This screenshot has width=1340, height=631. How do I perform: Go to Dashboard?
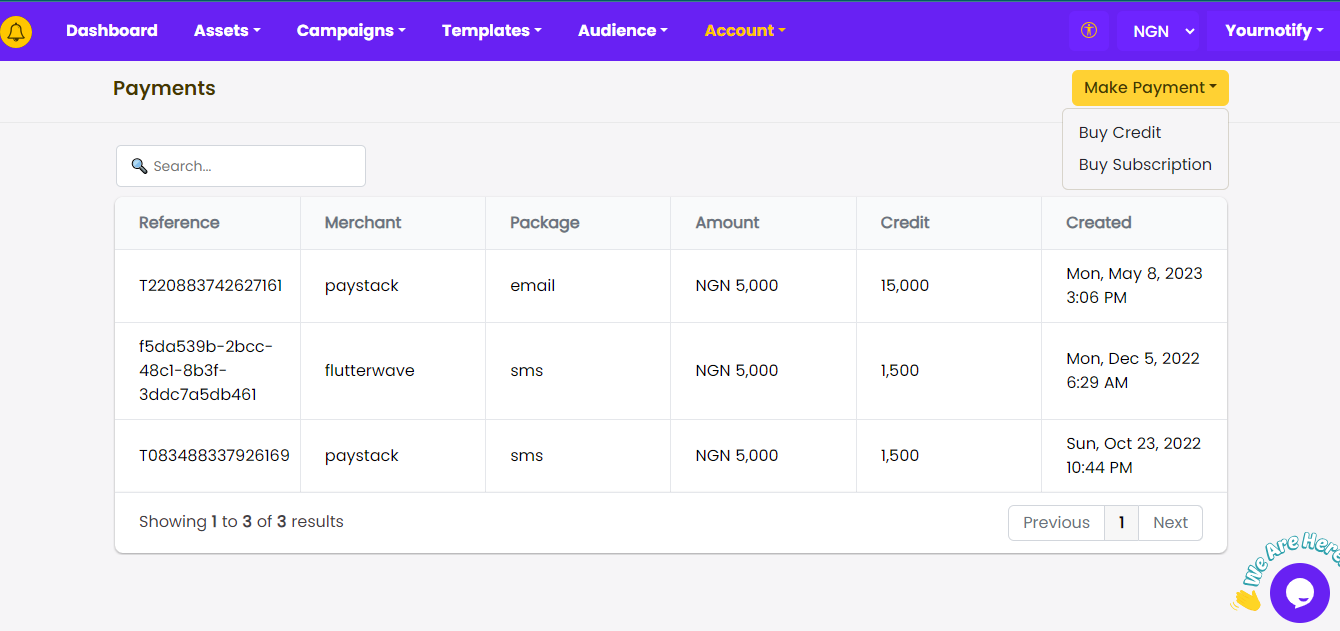(x=112, y=31)
